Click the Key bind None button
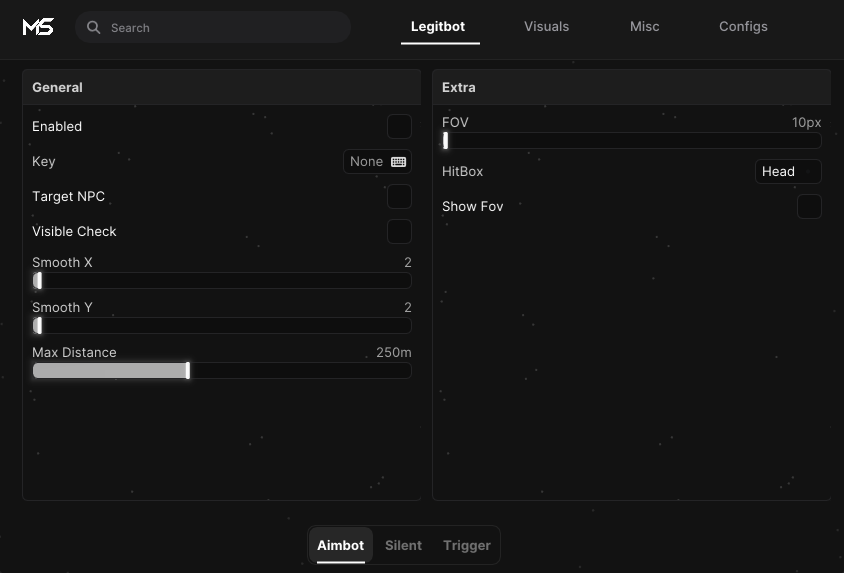 pyautogui.click(x=377, y=161)
